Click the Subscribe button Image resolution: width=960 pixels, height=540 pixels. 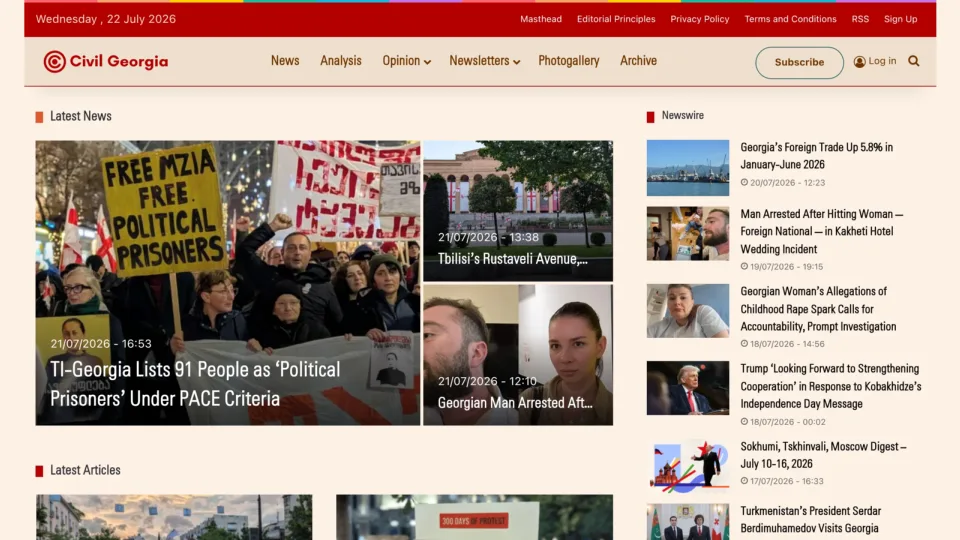tap(799, 62)
